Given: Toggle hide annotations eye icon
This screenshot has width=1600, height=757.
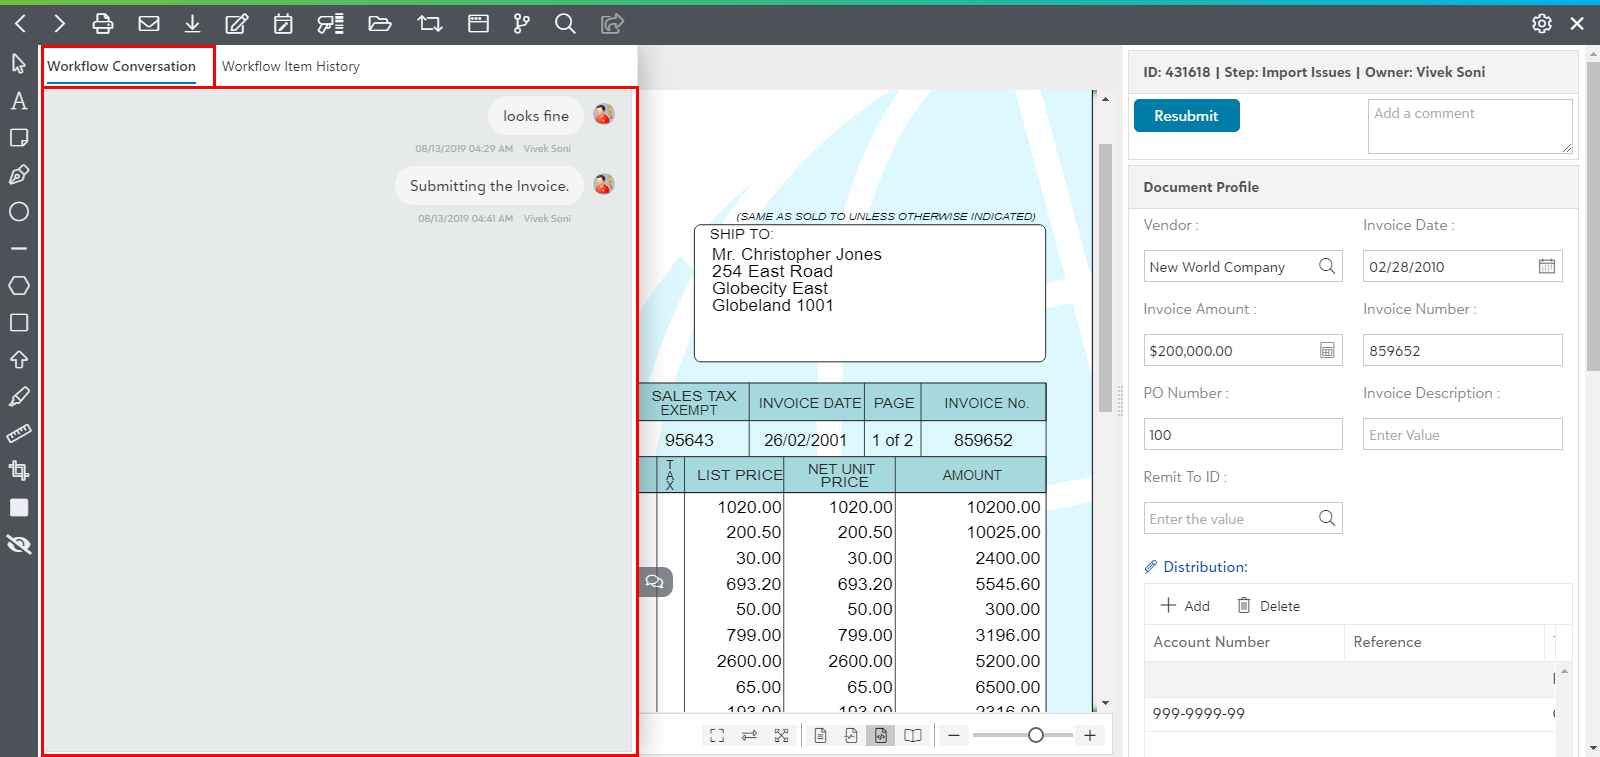Looking at the screenshot, I should pos(18,545).
